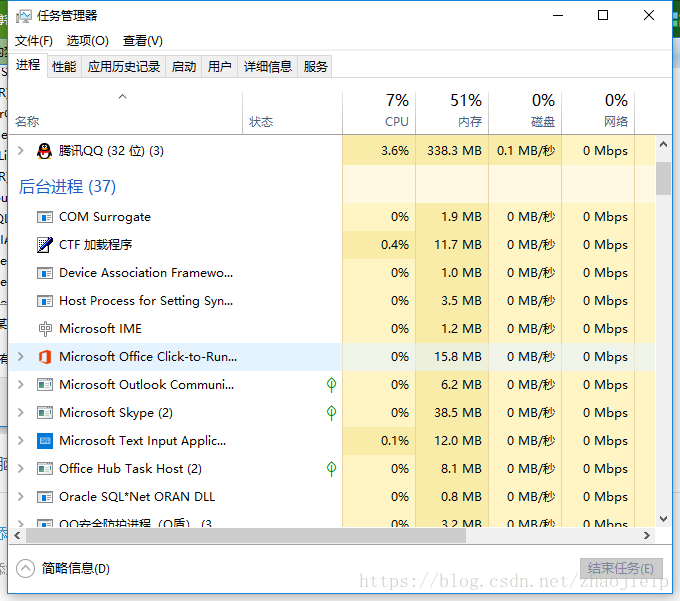Image resolution: width=680 pixels, height=601 pixels.
Task: Open the 查看(V) menu
Action: pyautogui.click(x=143, y=41)
